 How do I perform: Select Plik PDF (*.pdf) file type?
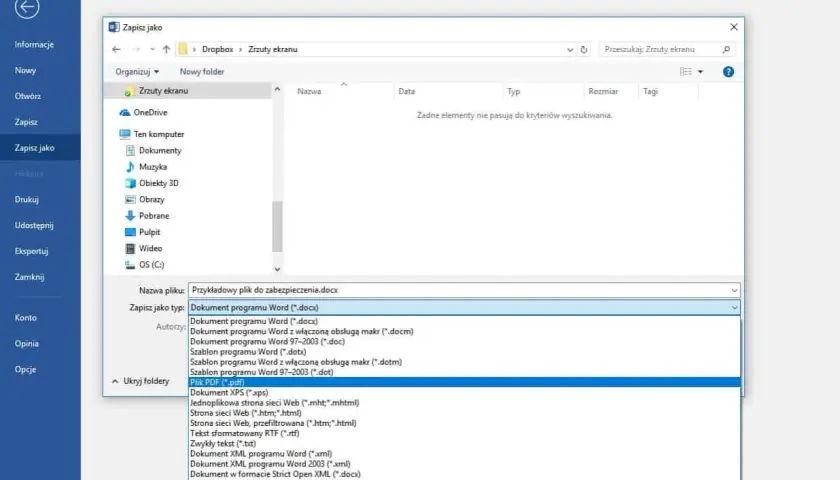(x=464, y=382)
